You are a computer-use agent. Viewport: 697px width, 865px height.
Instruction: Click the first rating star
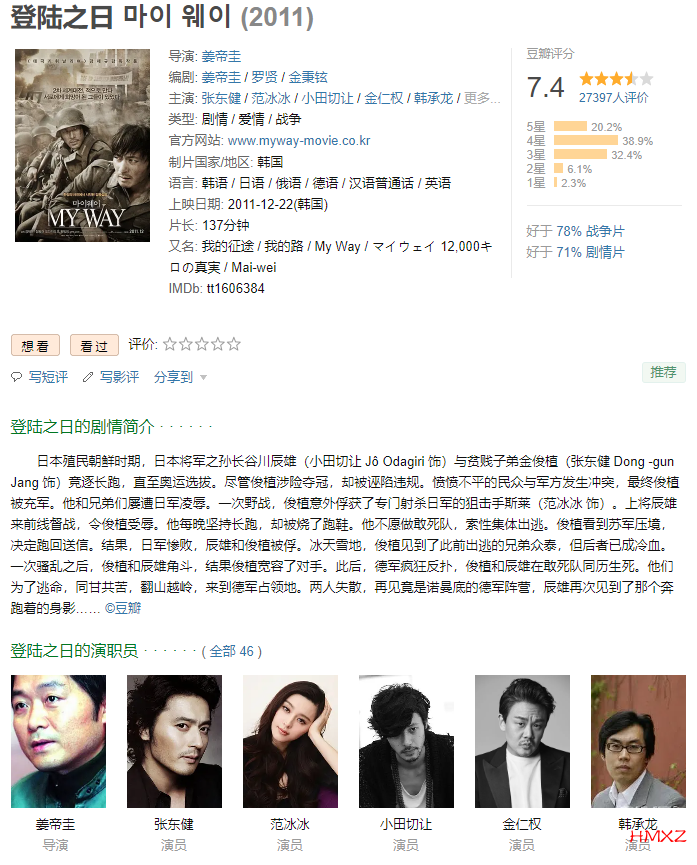[x=170, y=345]
